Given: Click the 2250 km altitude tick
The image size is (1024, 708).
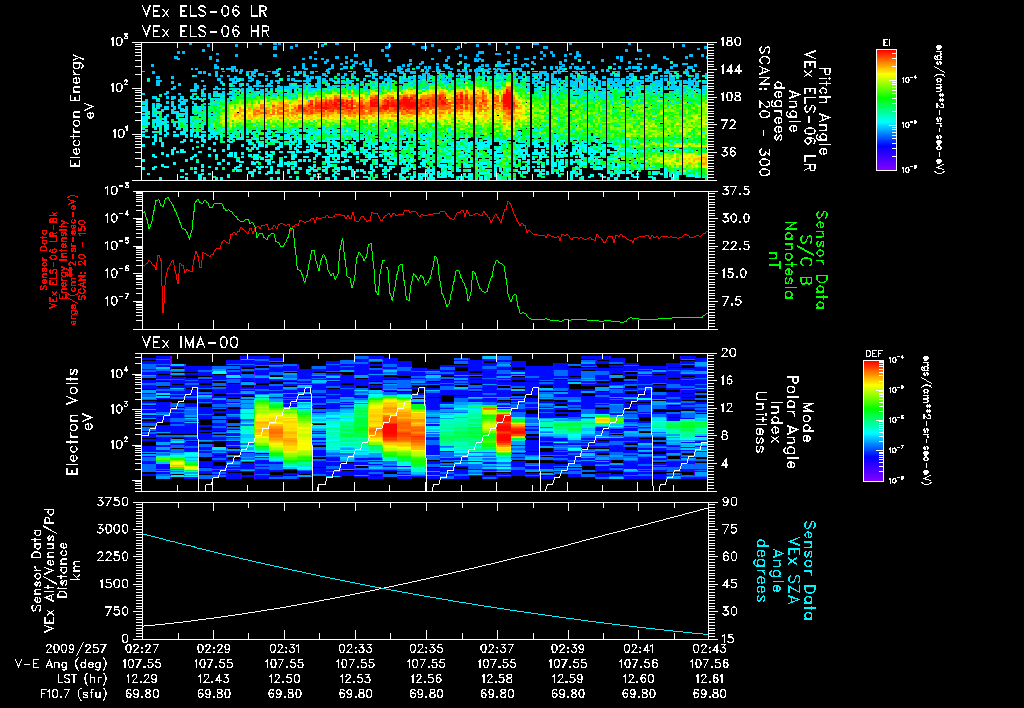Looking at the screenshot, I should 114,556.
